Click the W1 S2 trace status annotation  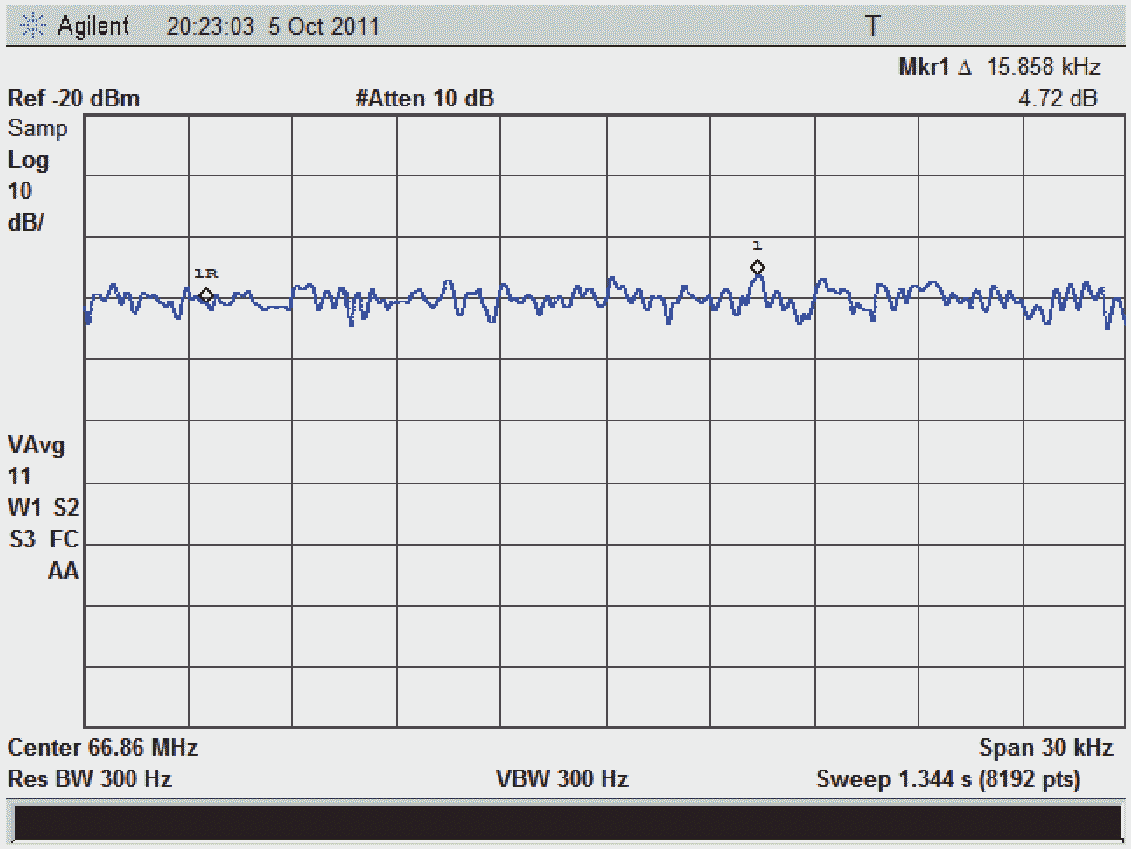pos(43,508)
